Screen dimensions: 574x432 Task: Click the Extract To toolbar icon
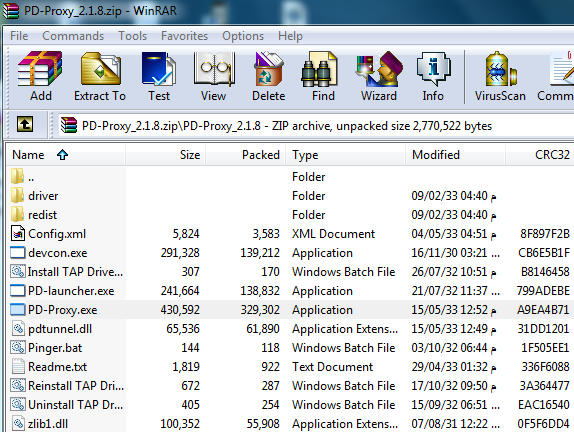coord(101,69)
